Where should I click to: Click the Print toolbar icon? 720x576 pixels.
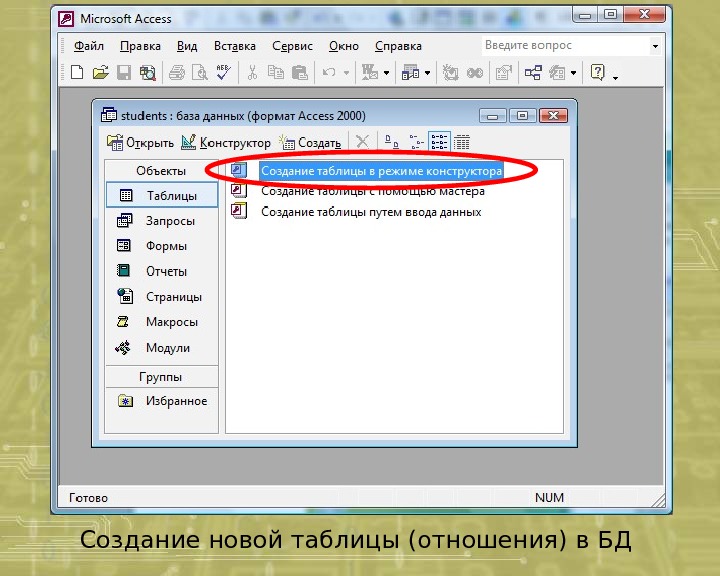pos(177,73)
